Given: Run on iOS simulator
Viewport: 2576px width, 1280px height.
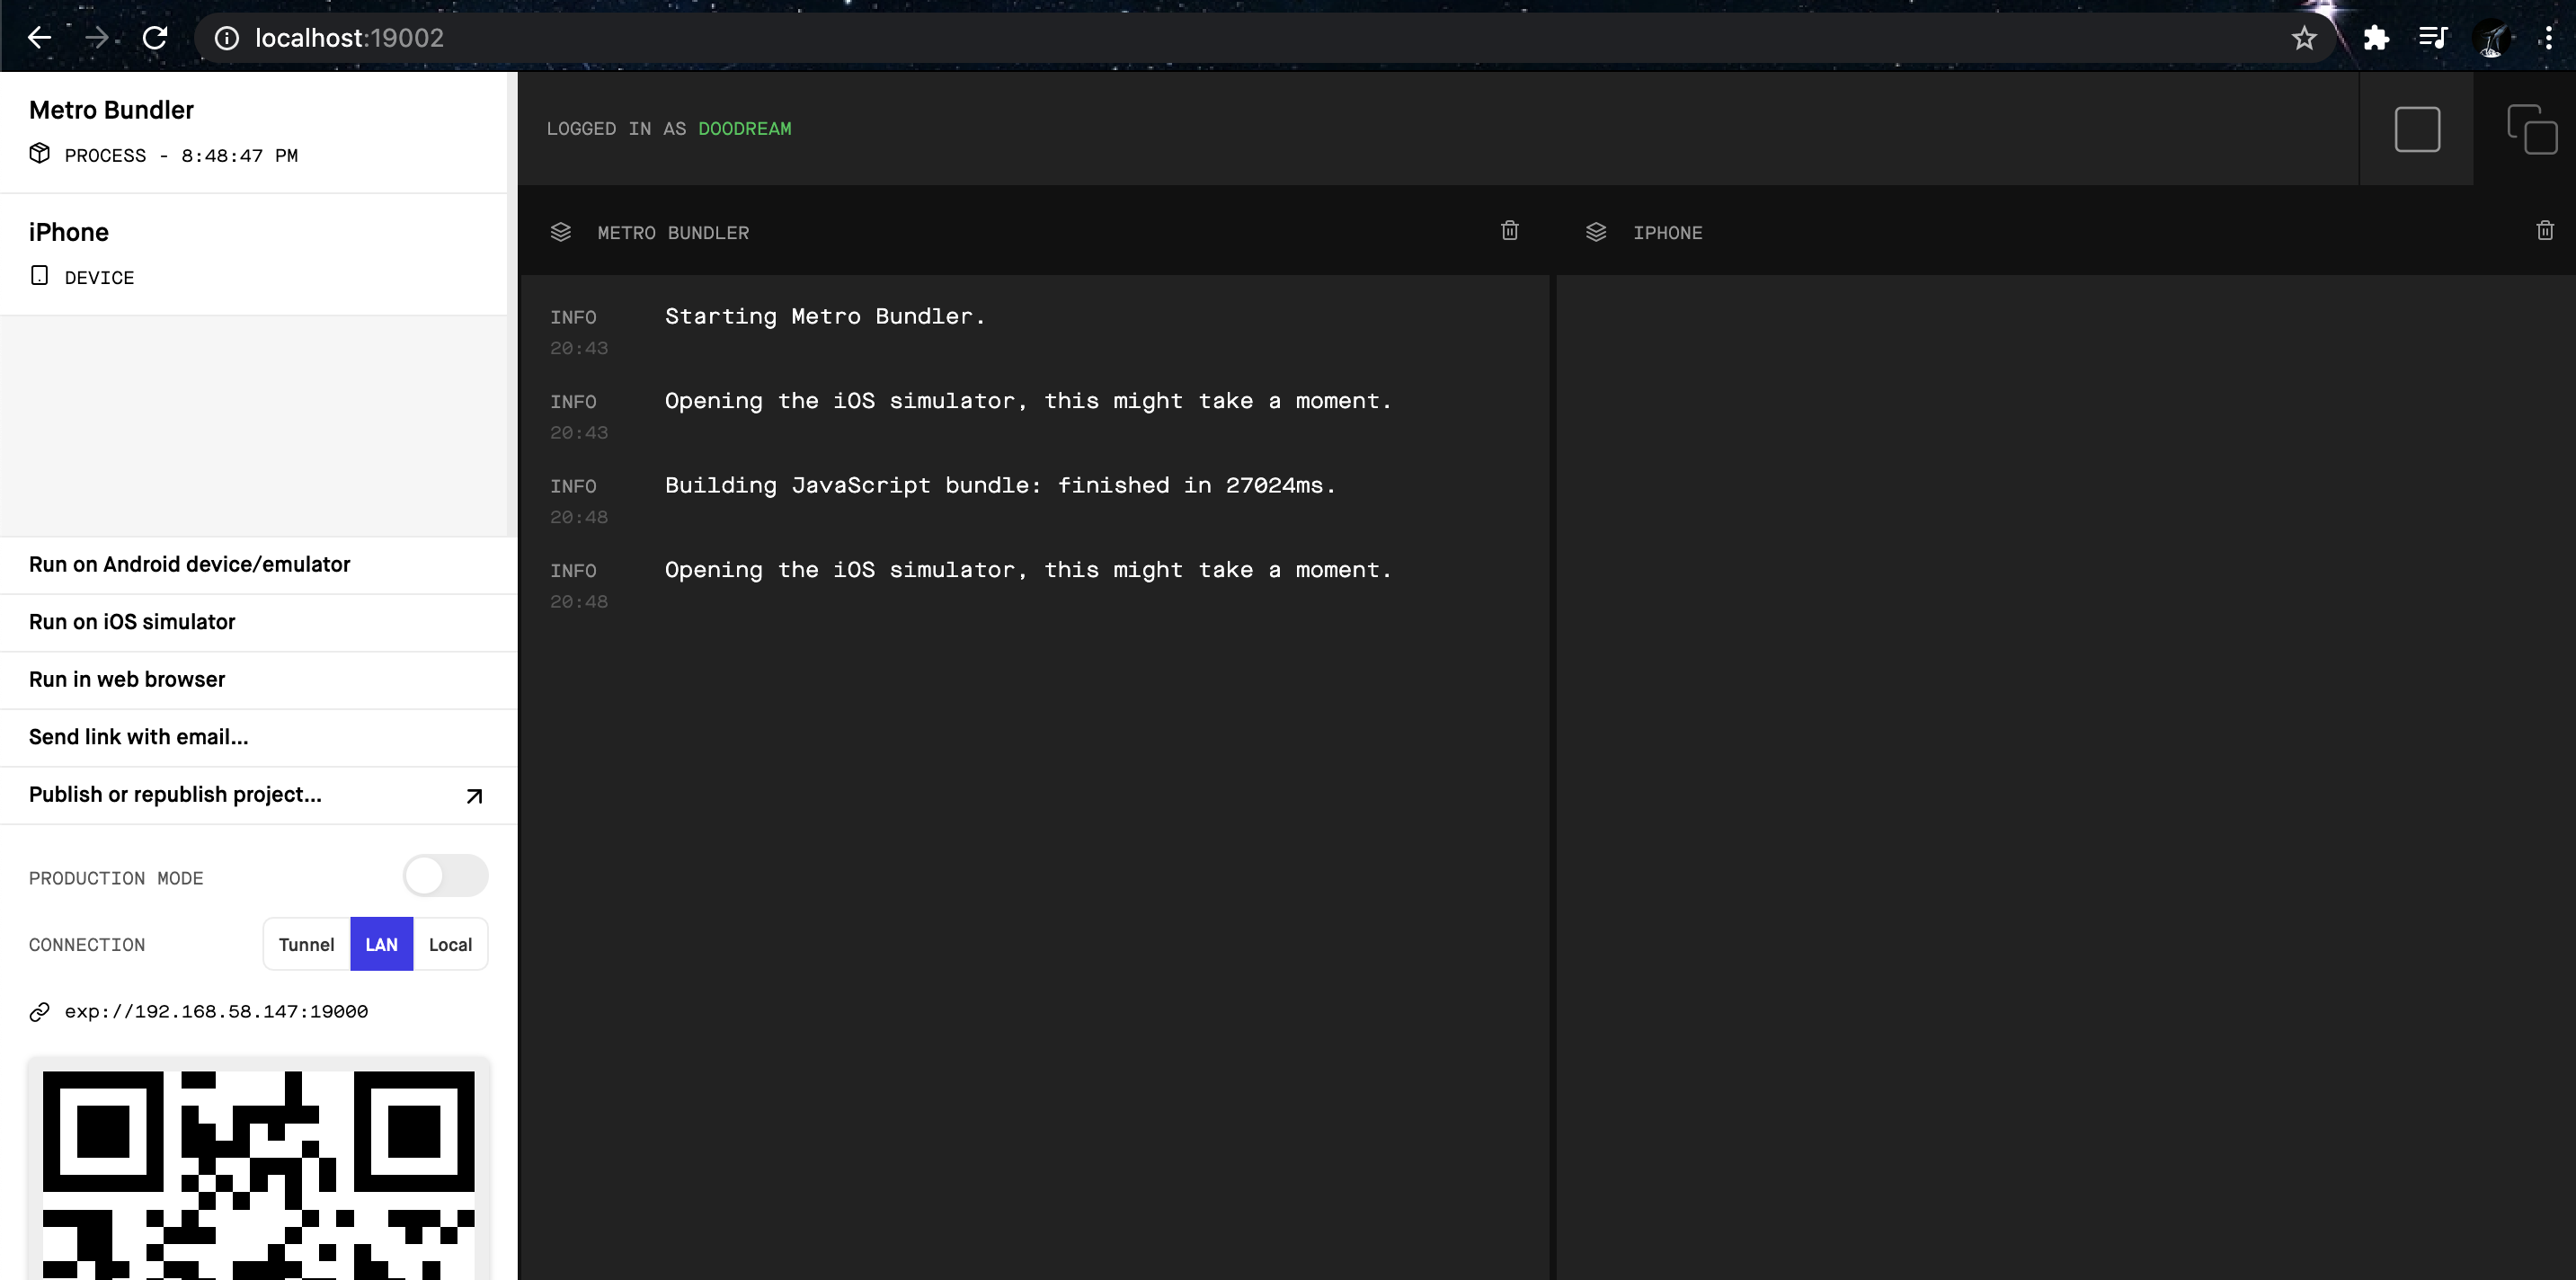Looking at the screenshot, I should (132, 622).
